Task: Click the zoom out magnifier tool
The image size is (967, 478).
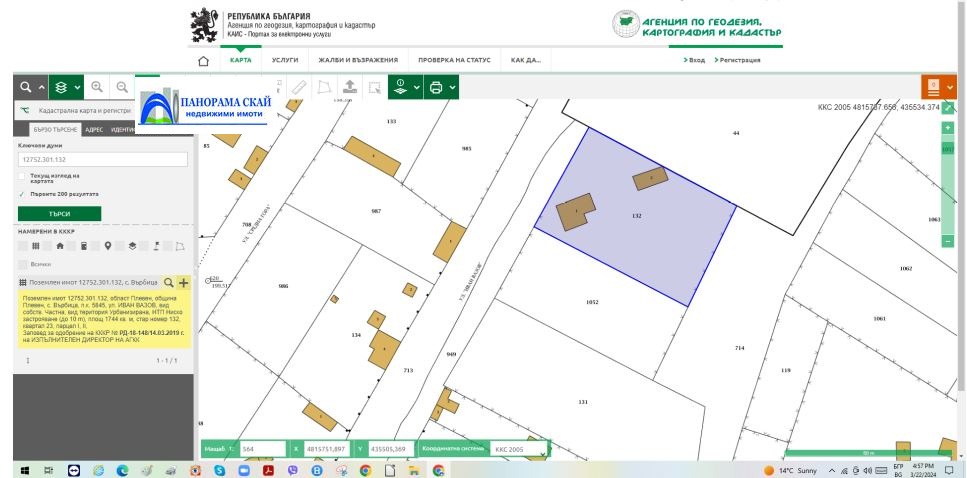Action: pos(123,88)
